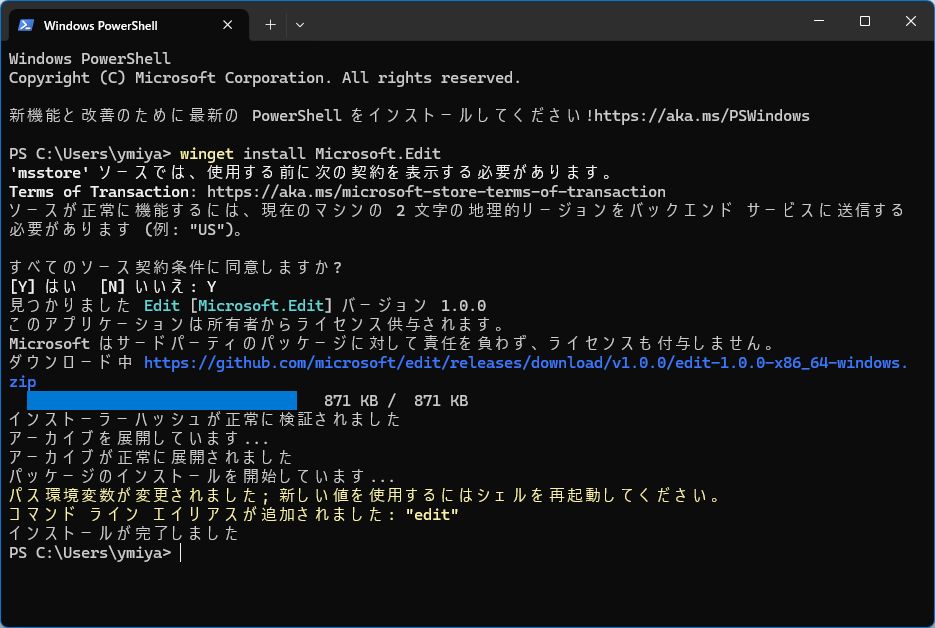Viewport: 935px width, 628px height.
Task: Click the 'バージョン 1.0.0' version text
Action: (x=413, y=306)
